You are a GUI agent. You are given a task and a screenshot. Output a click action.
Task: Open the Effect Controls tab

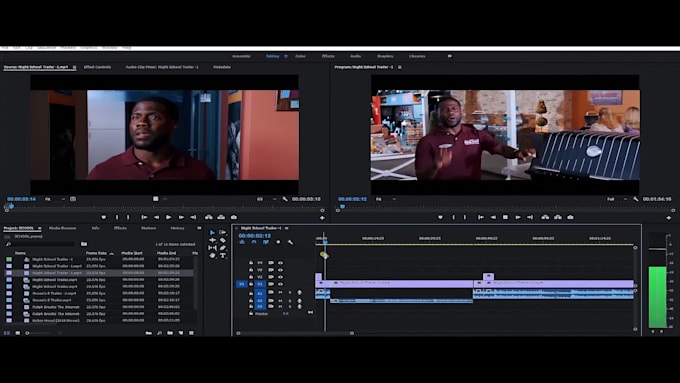pos(98,67)
